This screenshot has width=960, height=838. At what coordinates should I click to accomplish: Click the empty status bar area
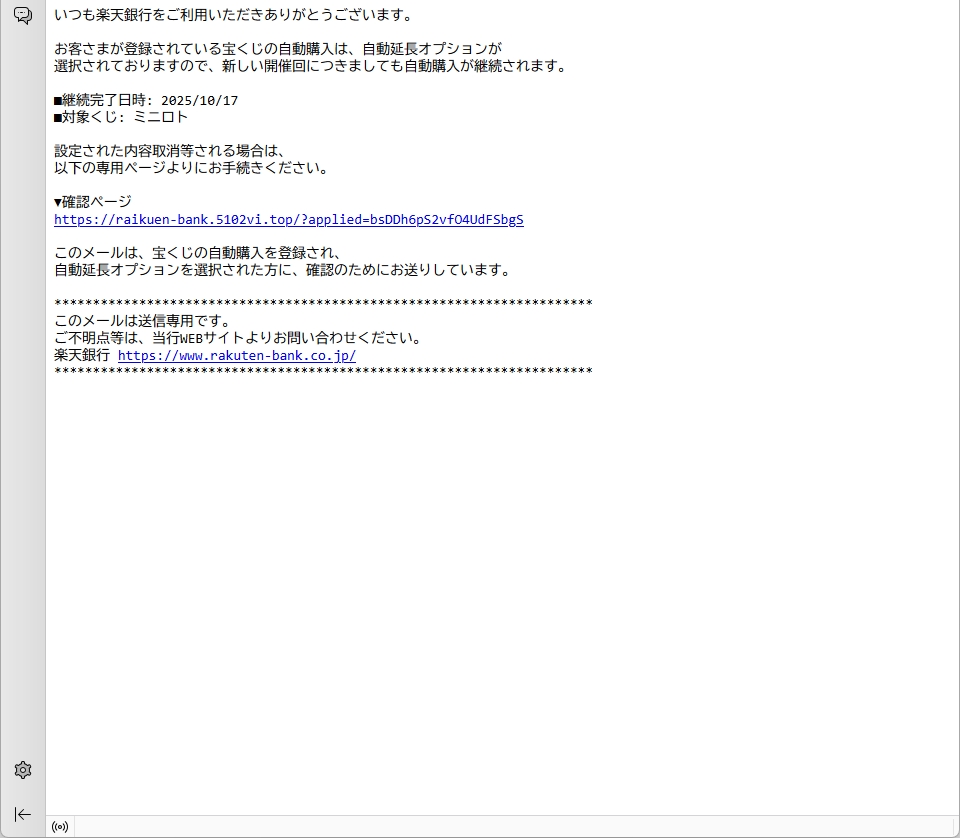500,827
